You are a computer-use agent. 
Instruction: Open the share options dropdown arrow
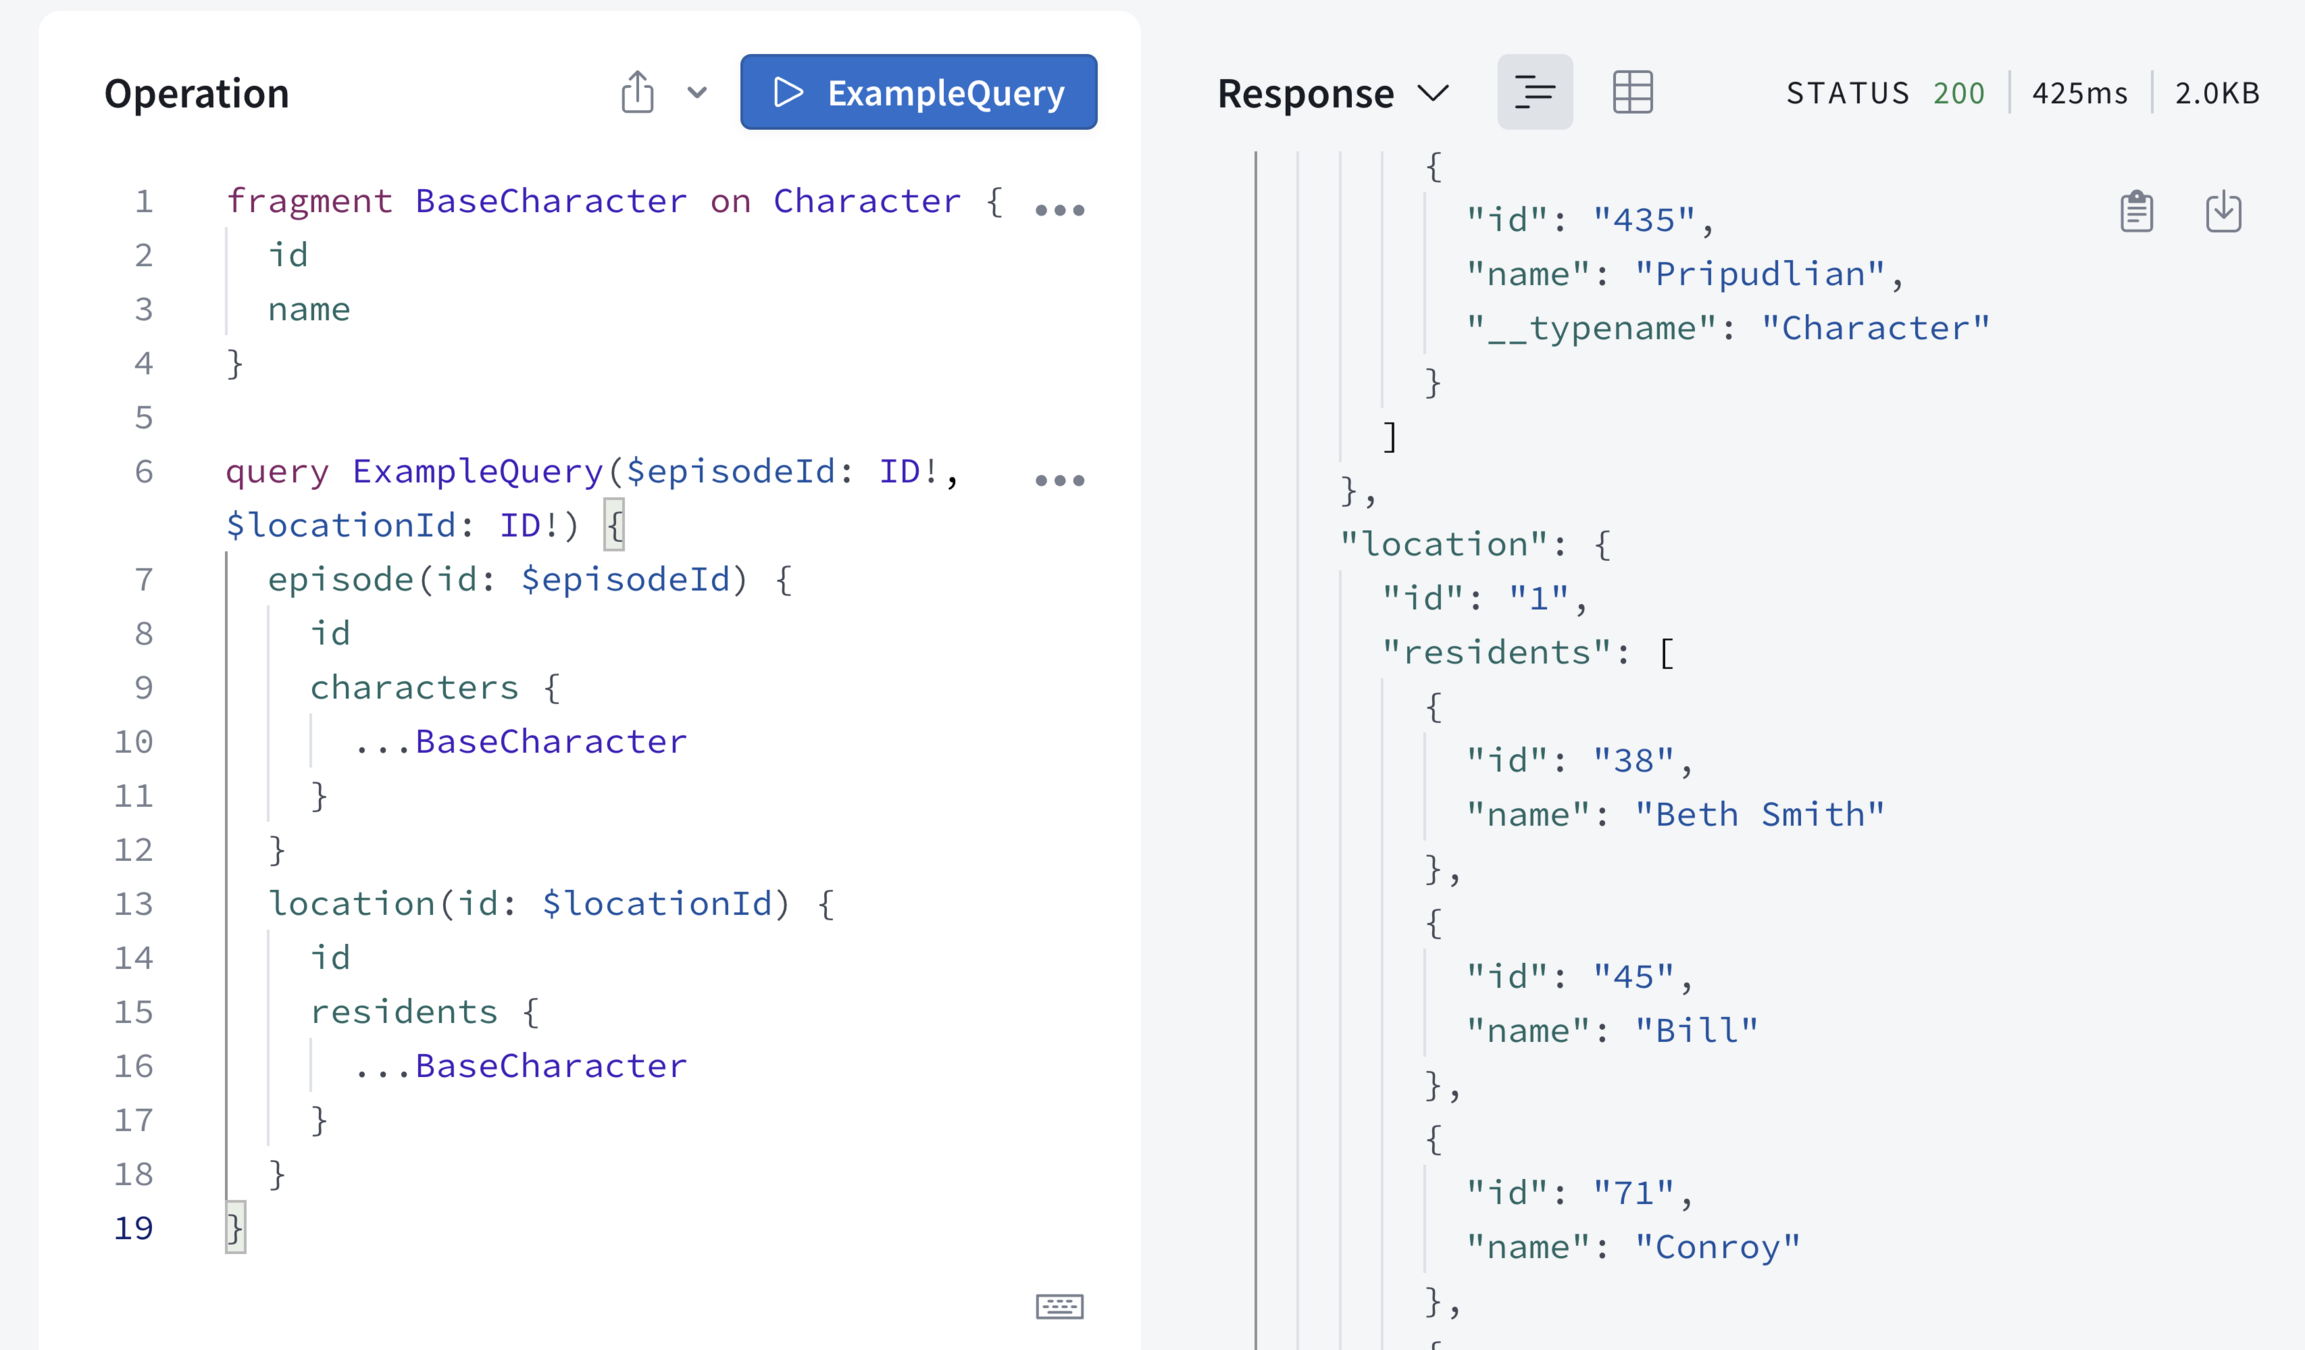(697, 92)
